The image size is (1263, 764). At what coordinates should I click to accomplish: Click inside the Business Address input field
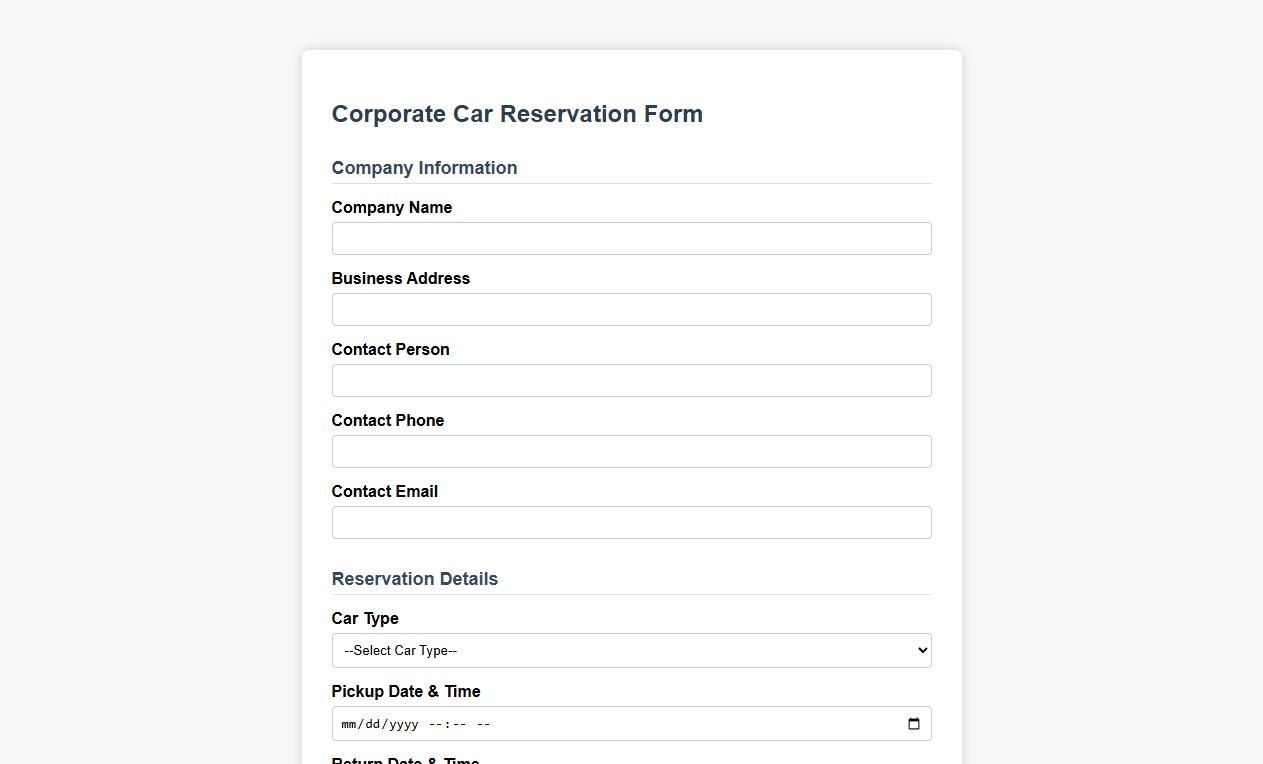pos(631,309)
